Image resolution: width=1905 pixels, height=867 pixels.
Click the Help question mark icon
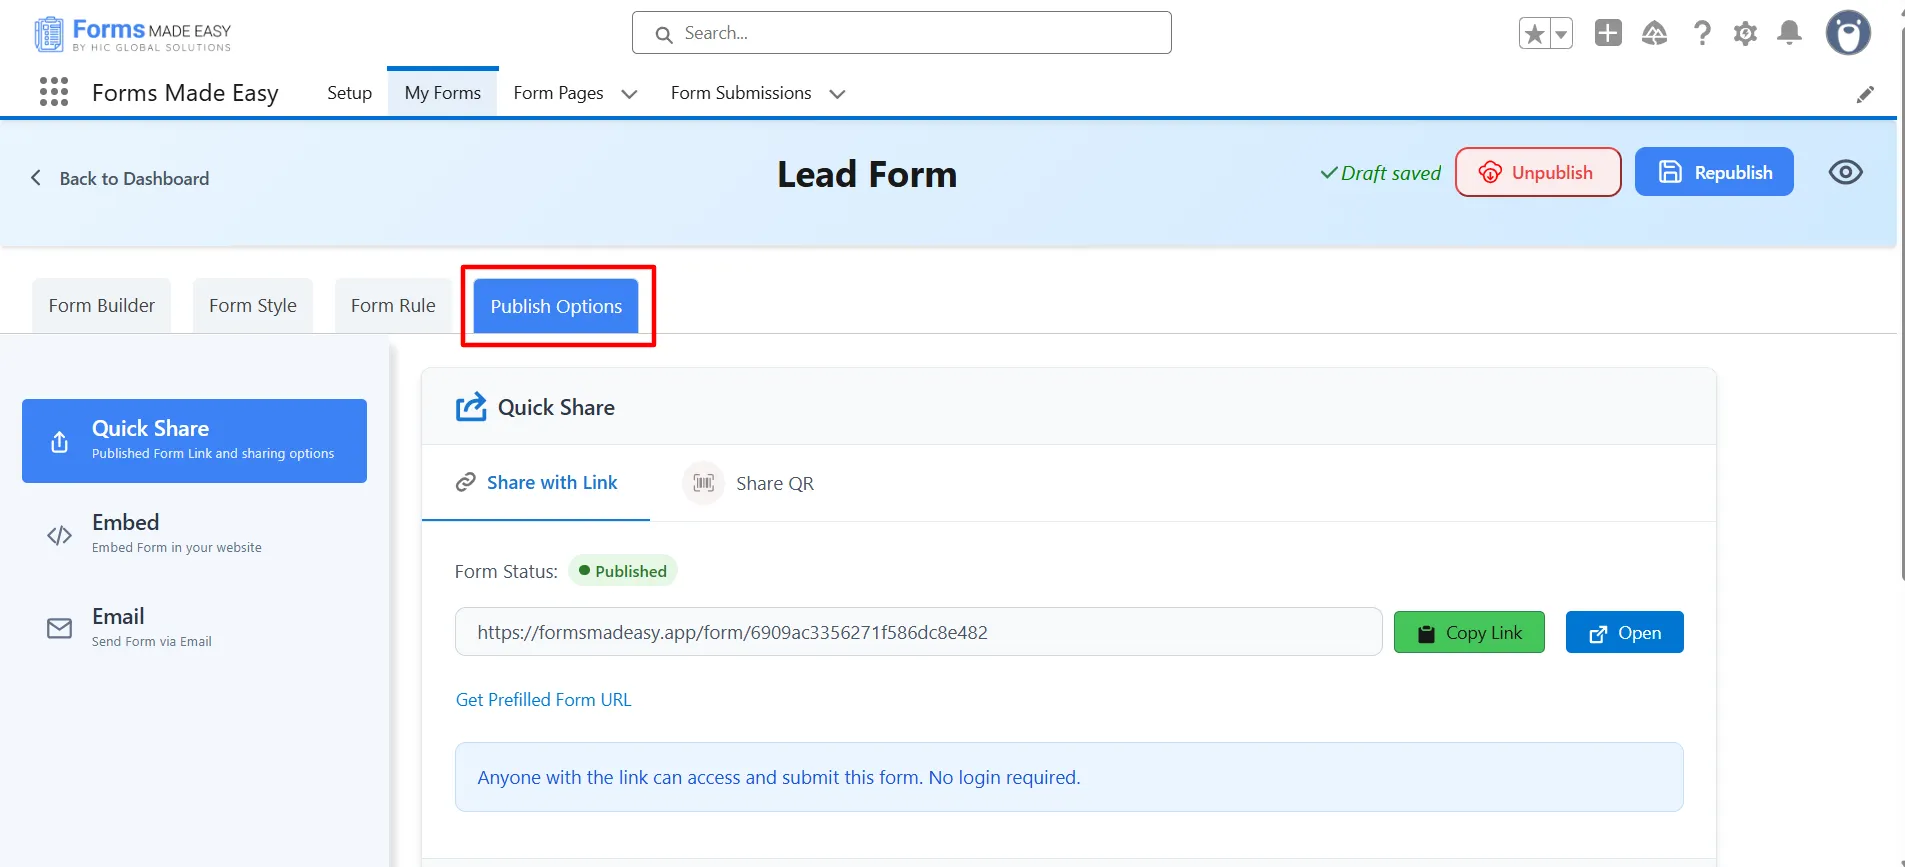(1701, 33)
